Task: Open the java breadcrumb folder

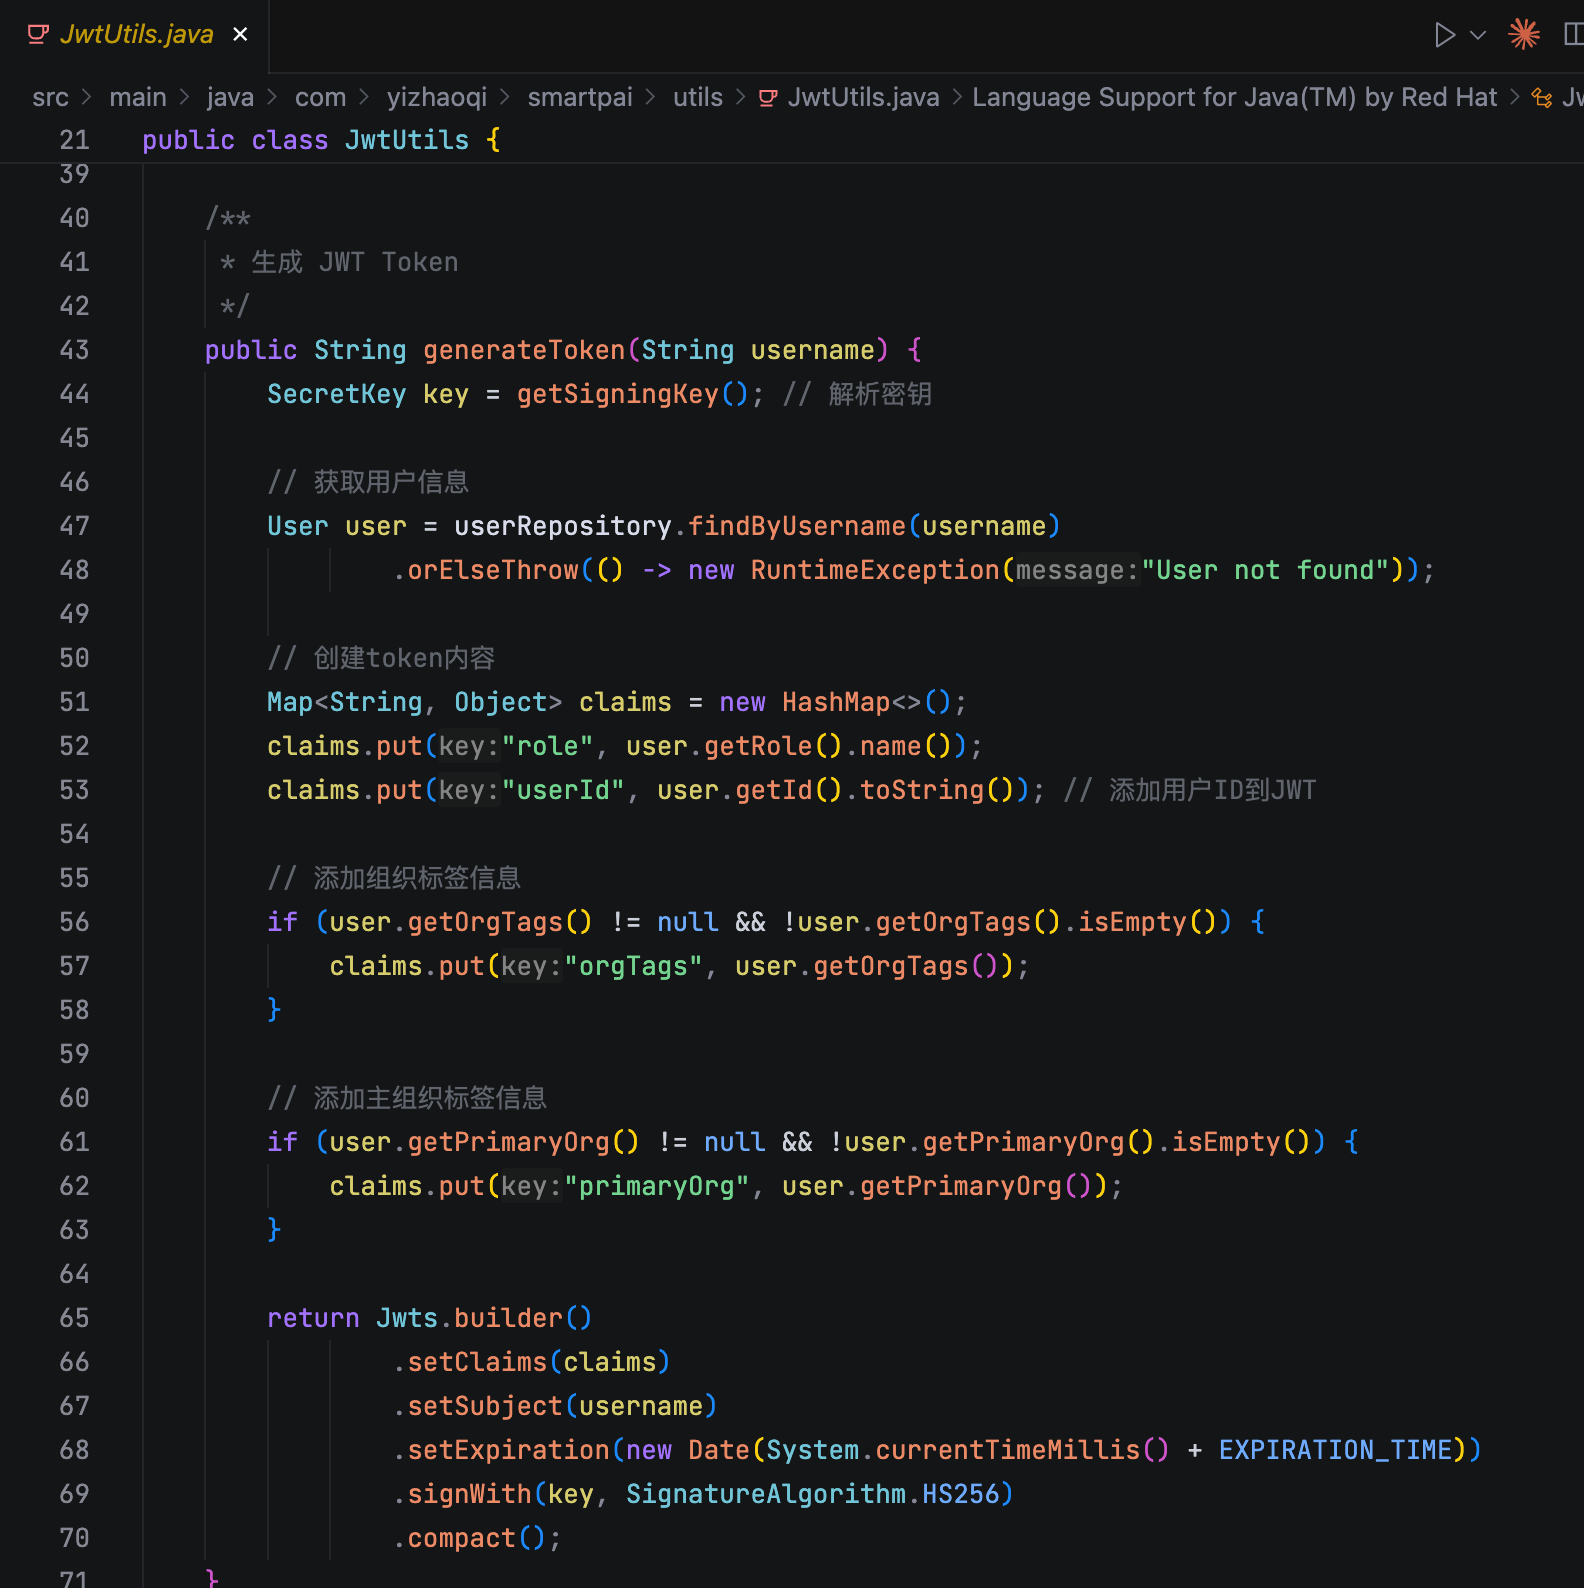Action: 230,97
